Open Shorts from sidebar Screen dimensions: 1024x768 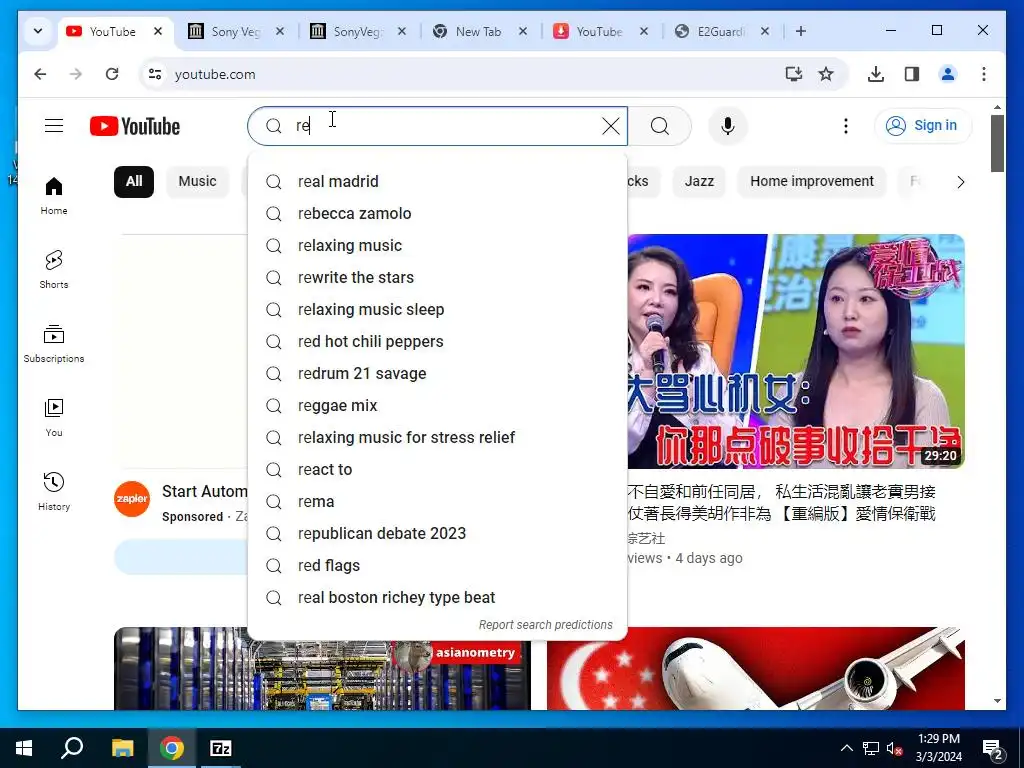pos(54,269)
